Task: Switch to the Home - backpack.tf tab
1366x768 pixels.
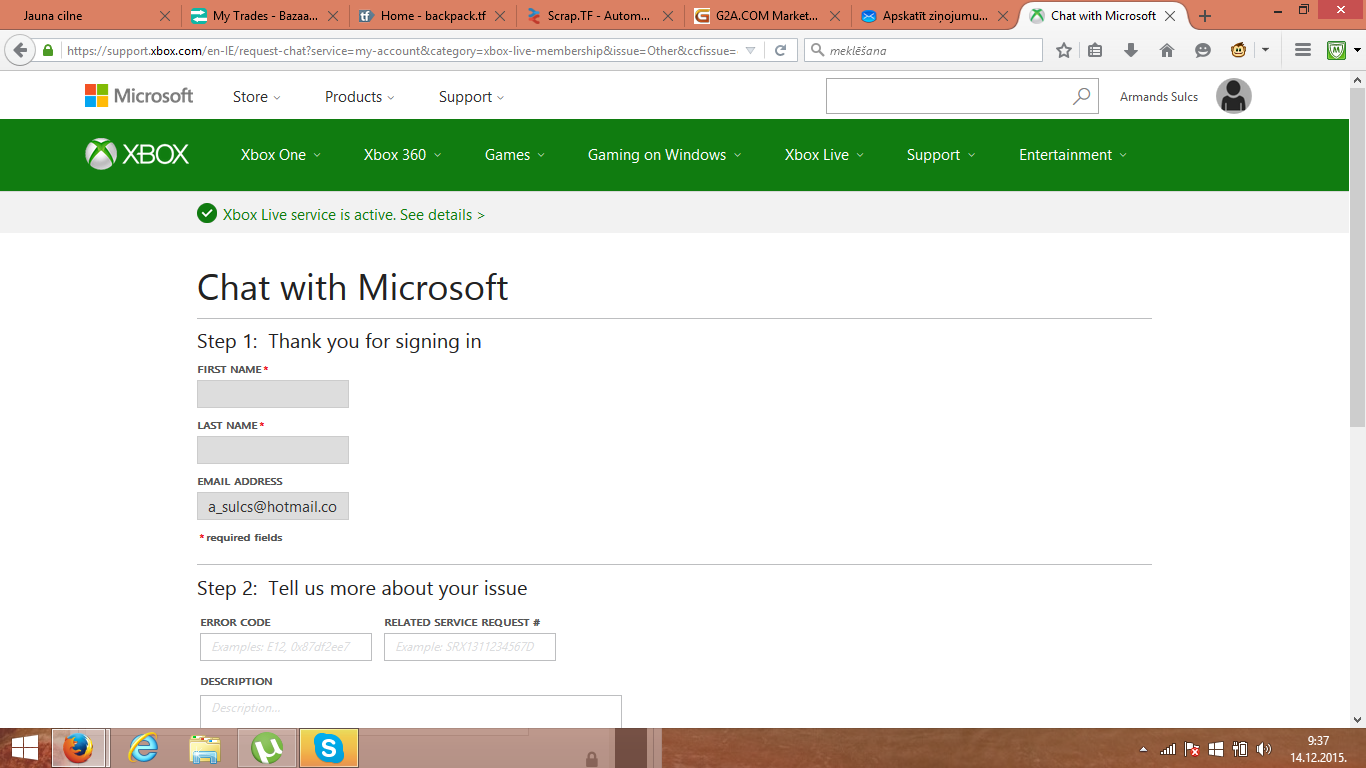Action: (x=433, y=16)
